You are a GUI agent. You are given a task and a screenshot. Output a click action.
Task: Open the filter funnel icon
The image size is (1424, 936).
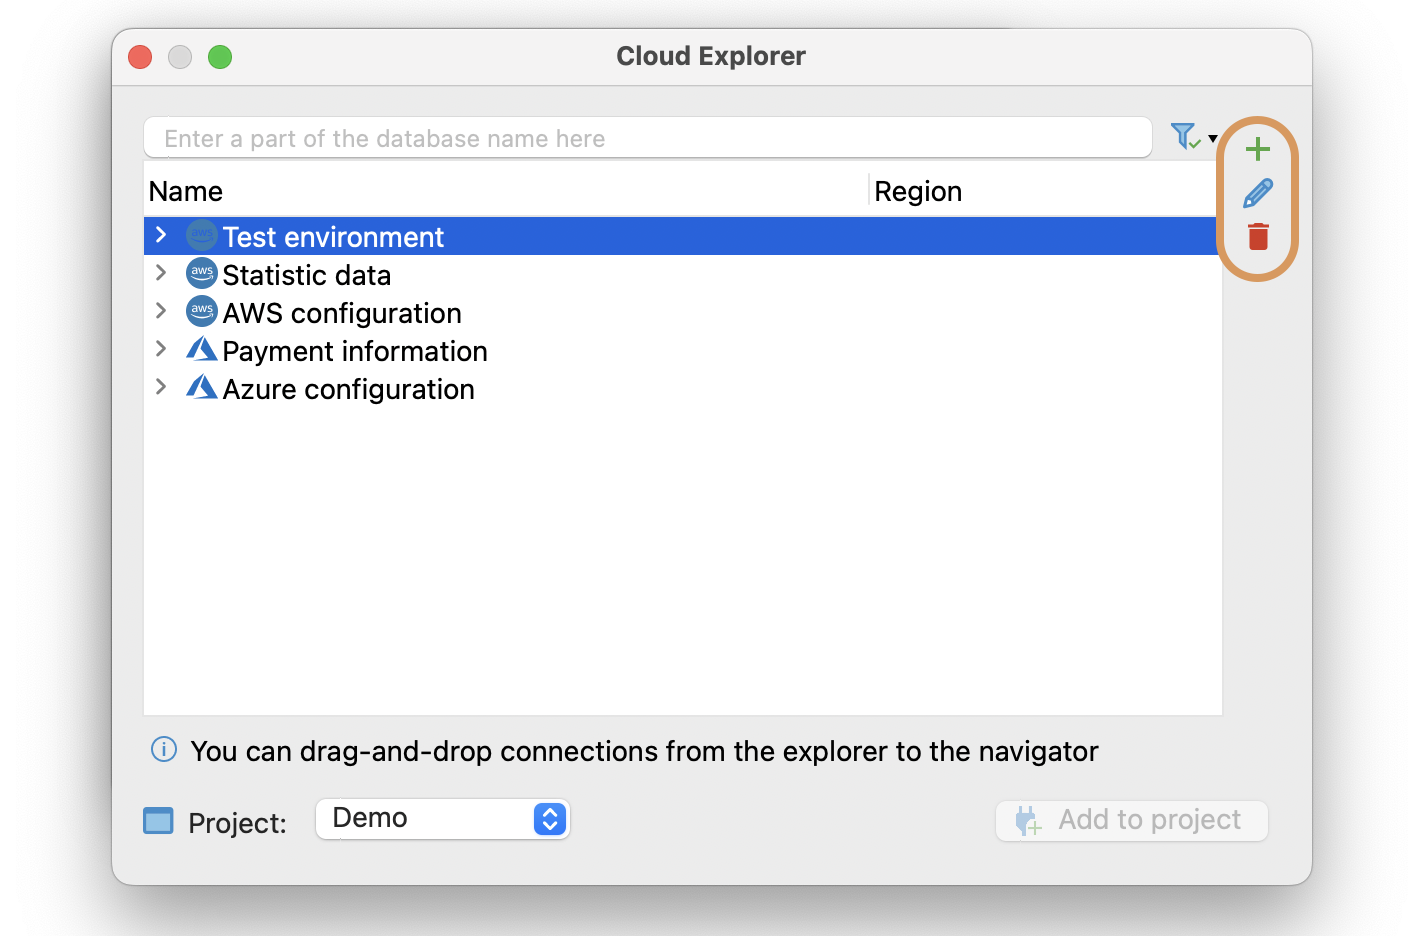click(x=1183, y=137)
